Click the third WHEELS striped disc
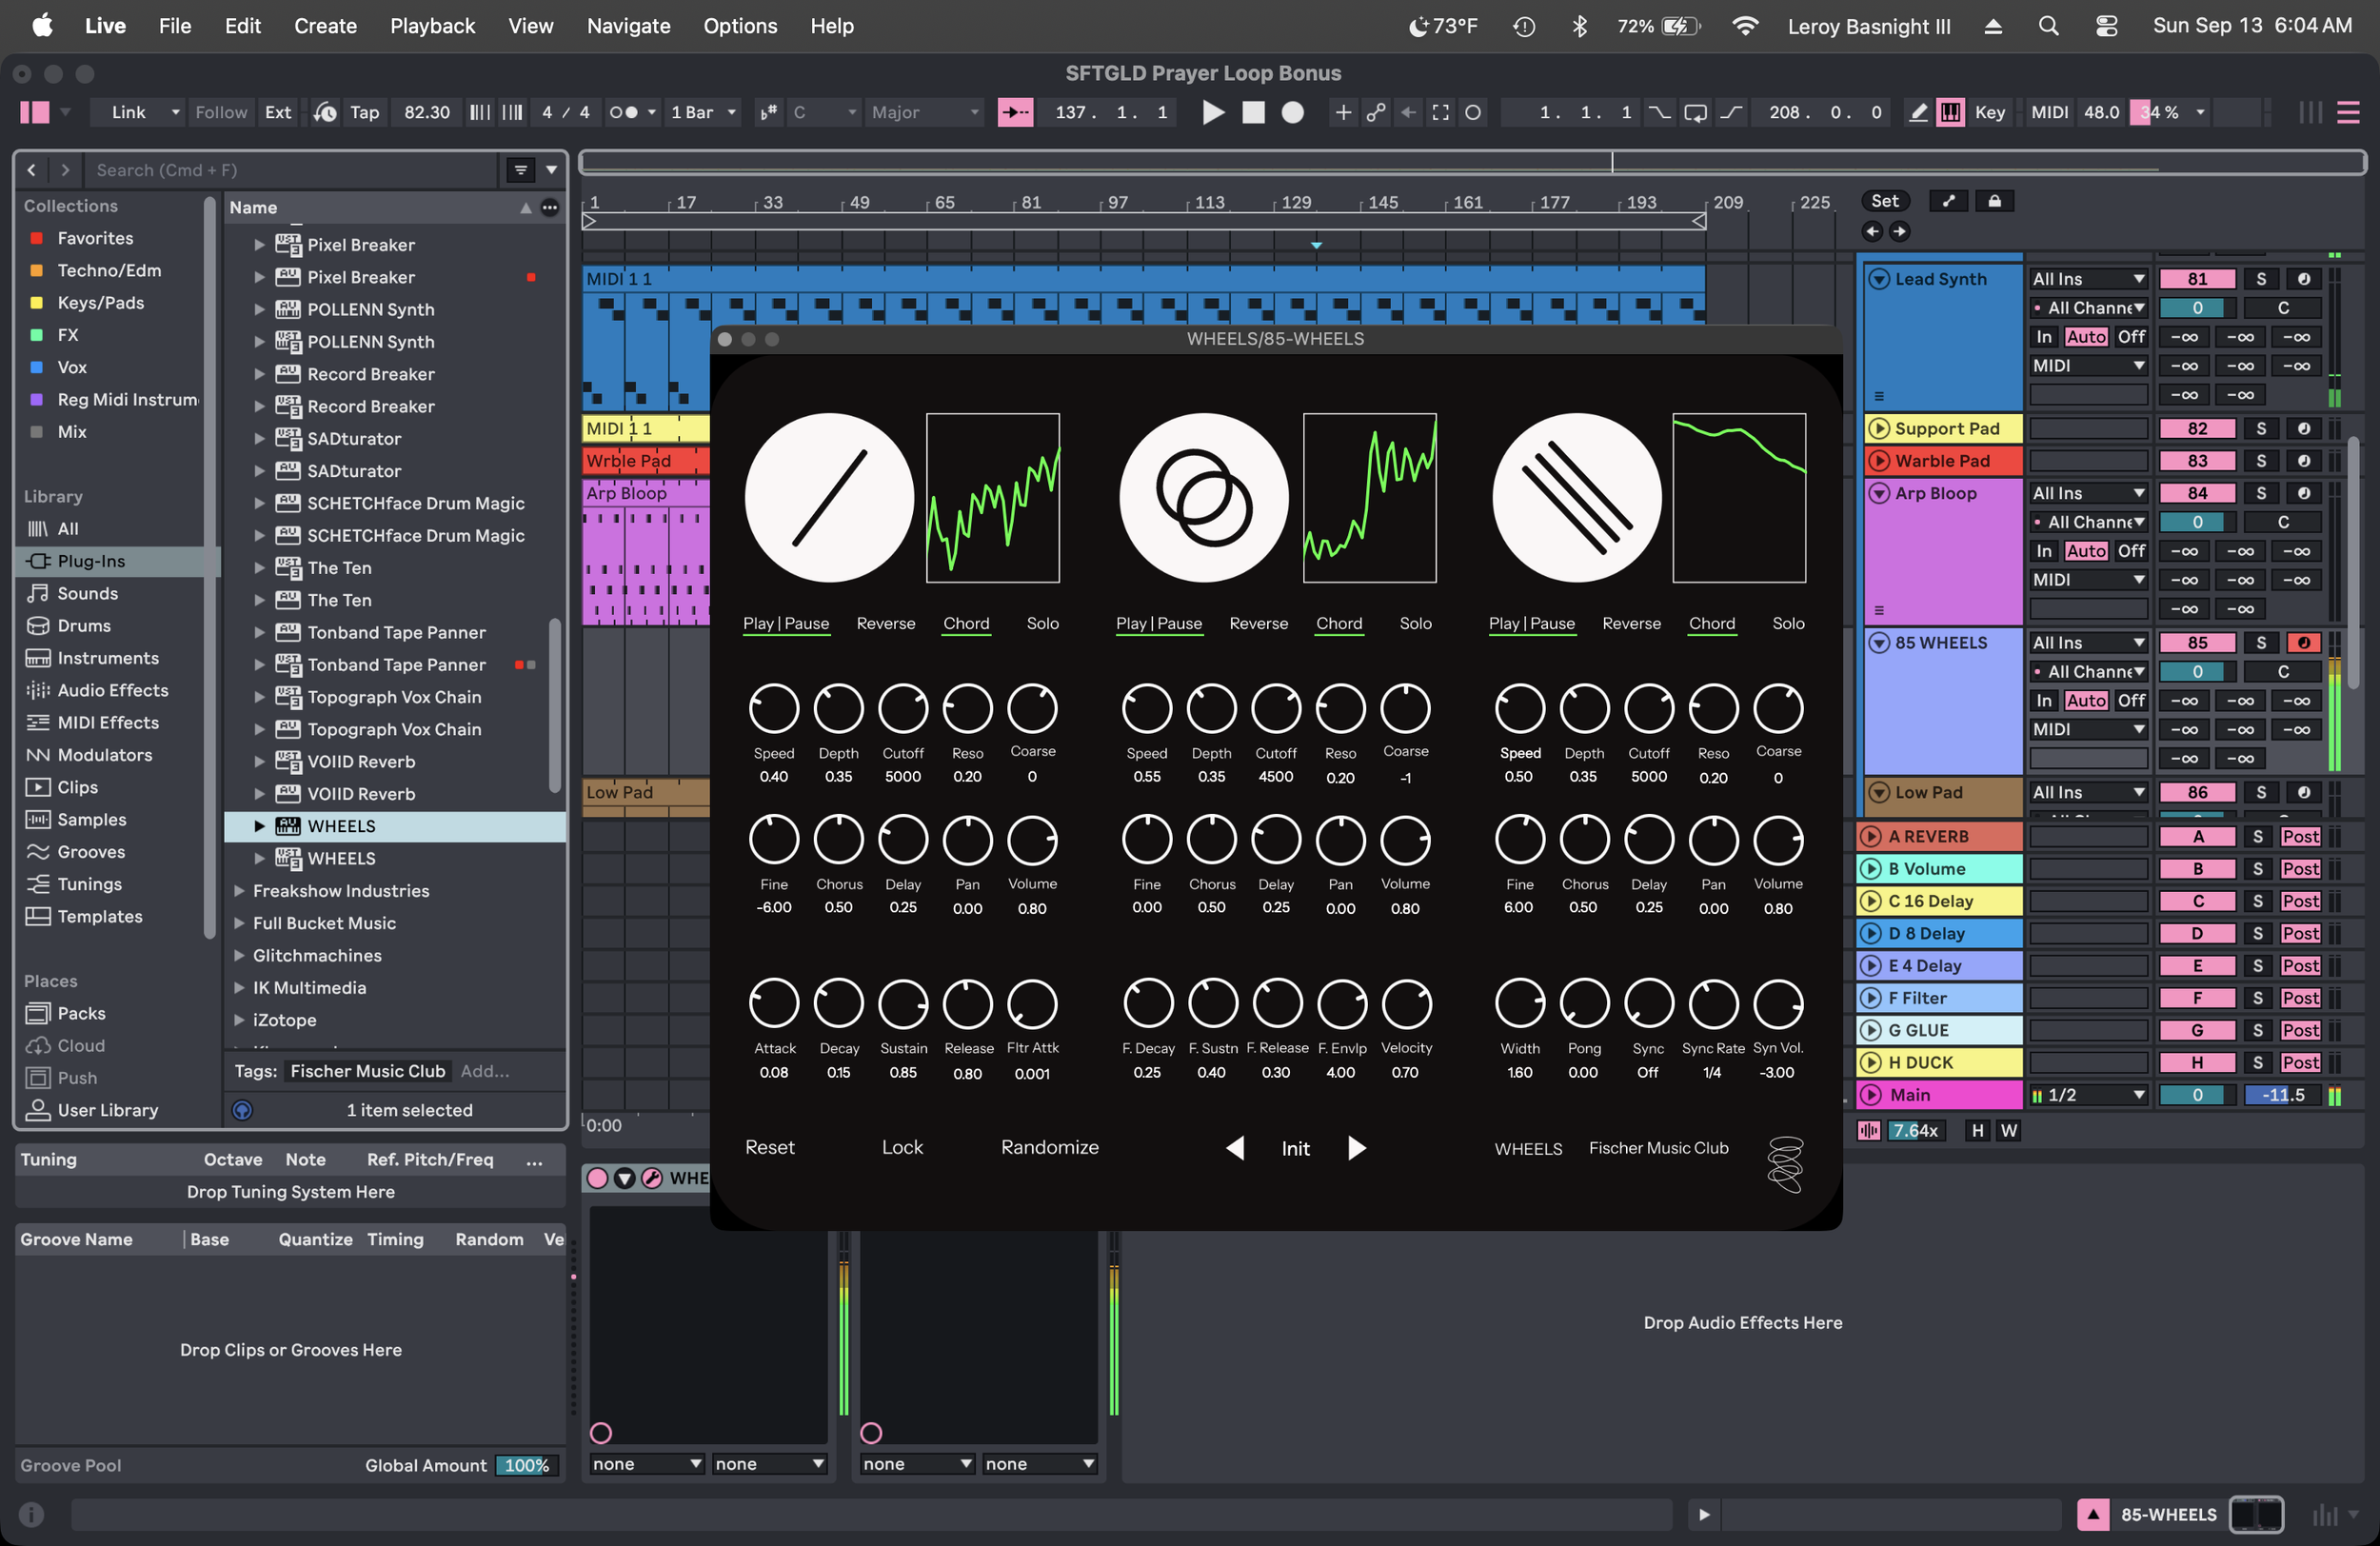 [x=1577, y=497]
